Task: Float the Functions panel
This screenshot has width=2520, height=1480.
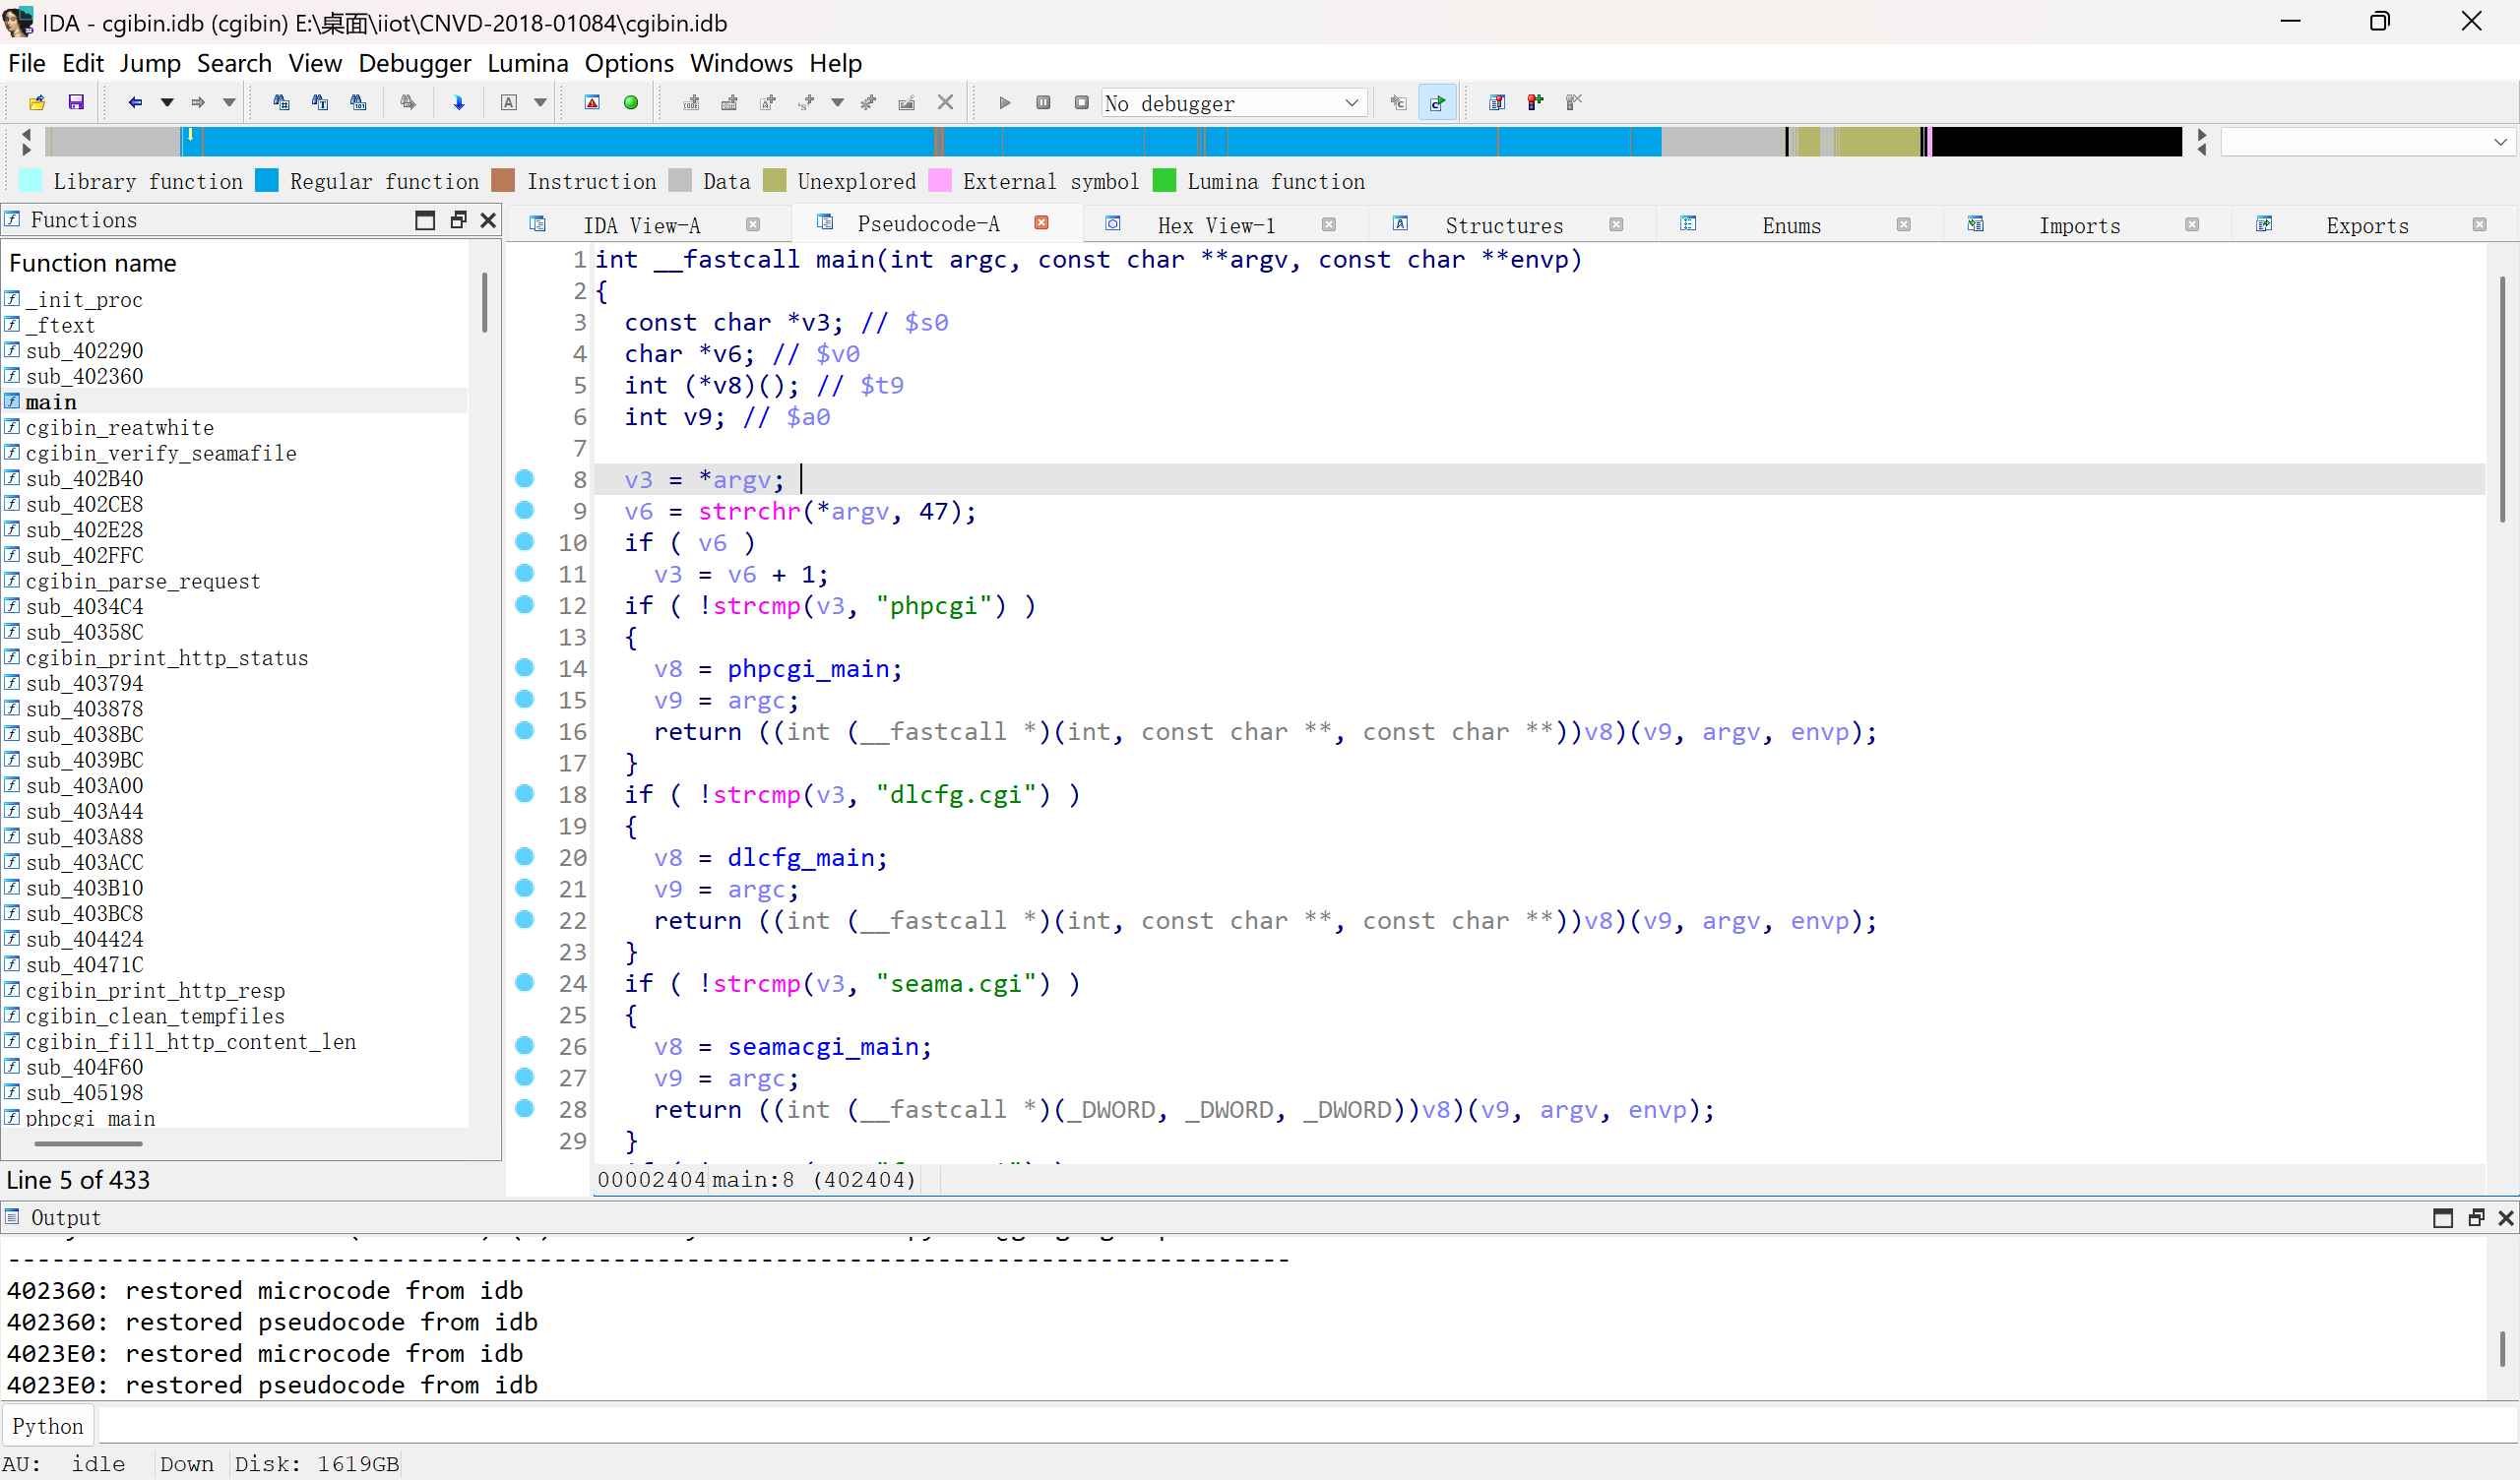Action: pyautogui.click(x=458, y=220)
